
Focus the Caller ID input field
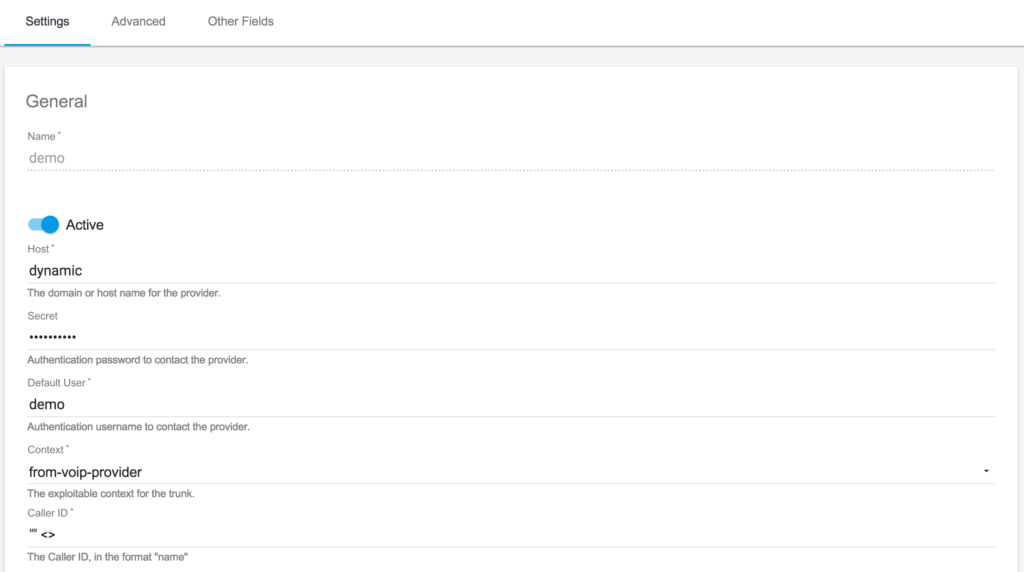[x=511, y=534]
